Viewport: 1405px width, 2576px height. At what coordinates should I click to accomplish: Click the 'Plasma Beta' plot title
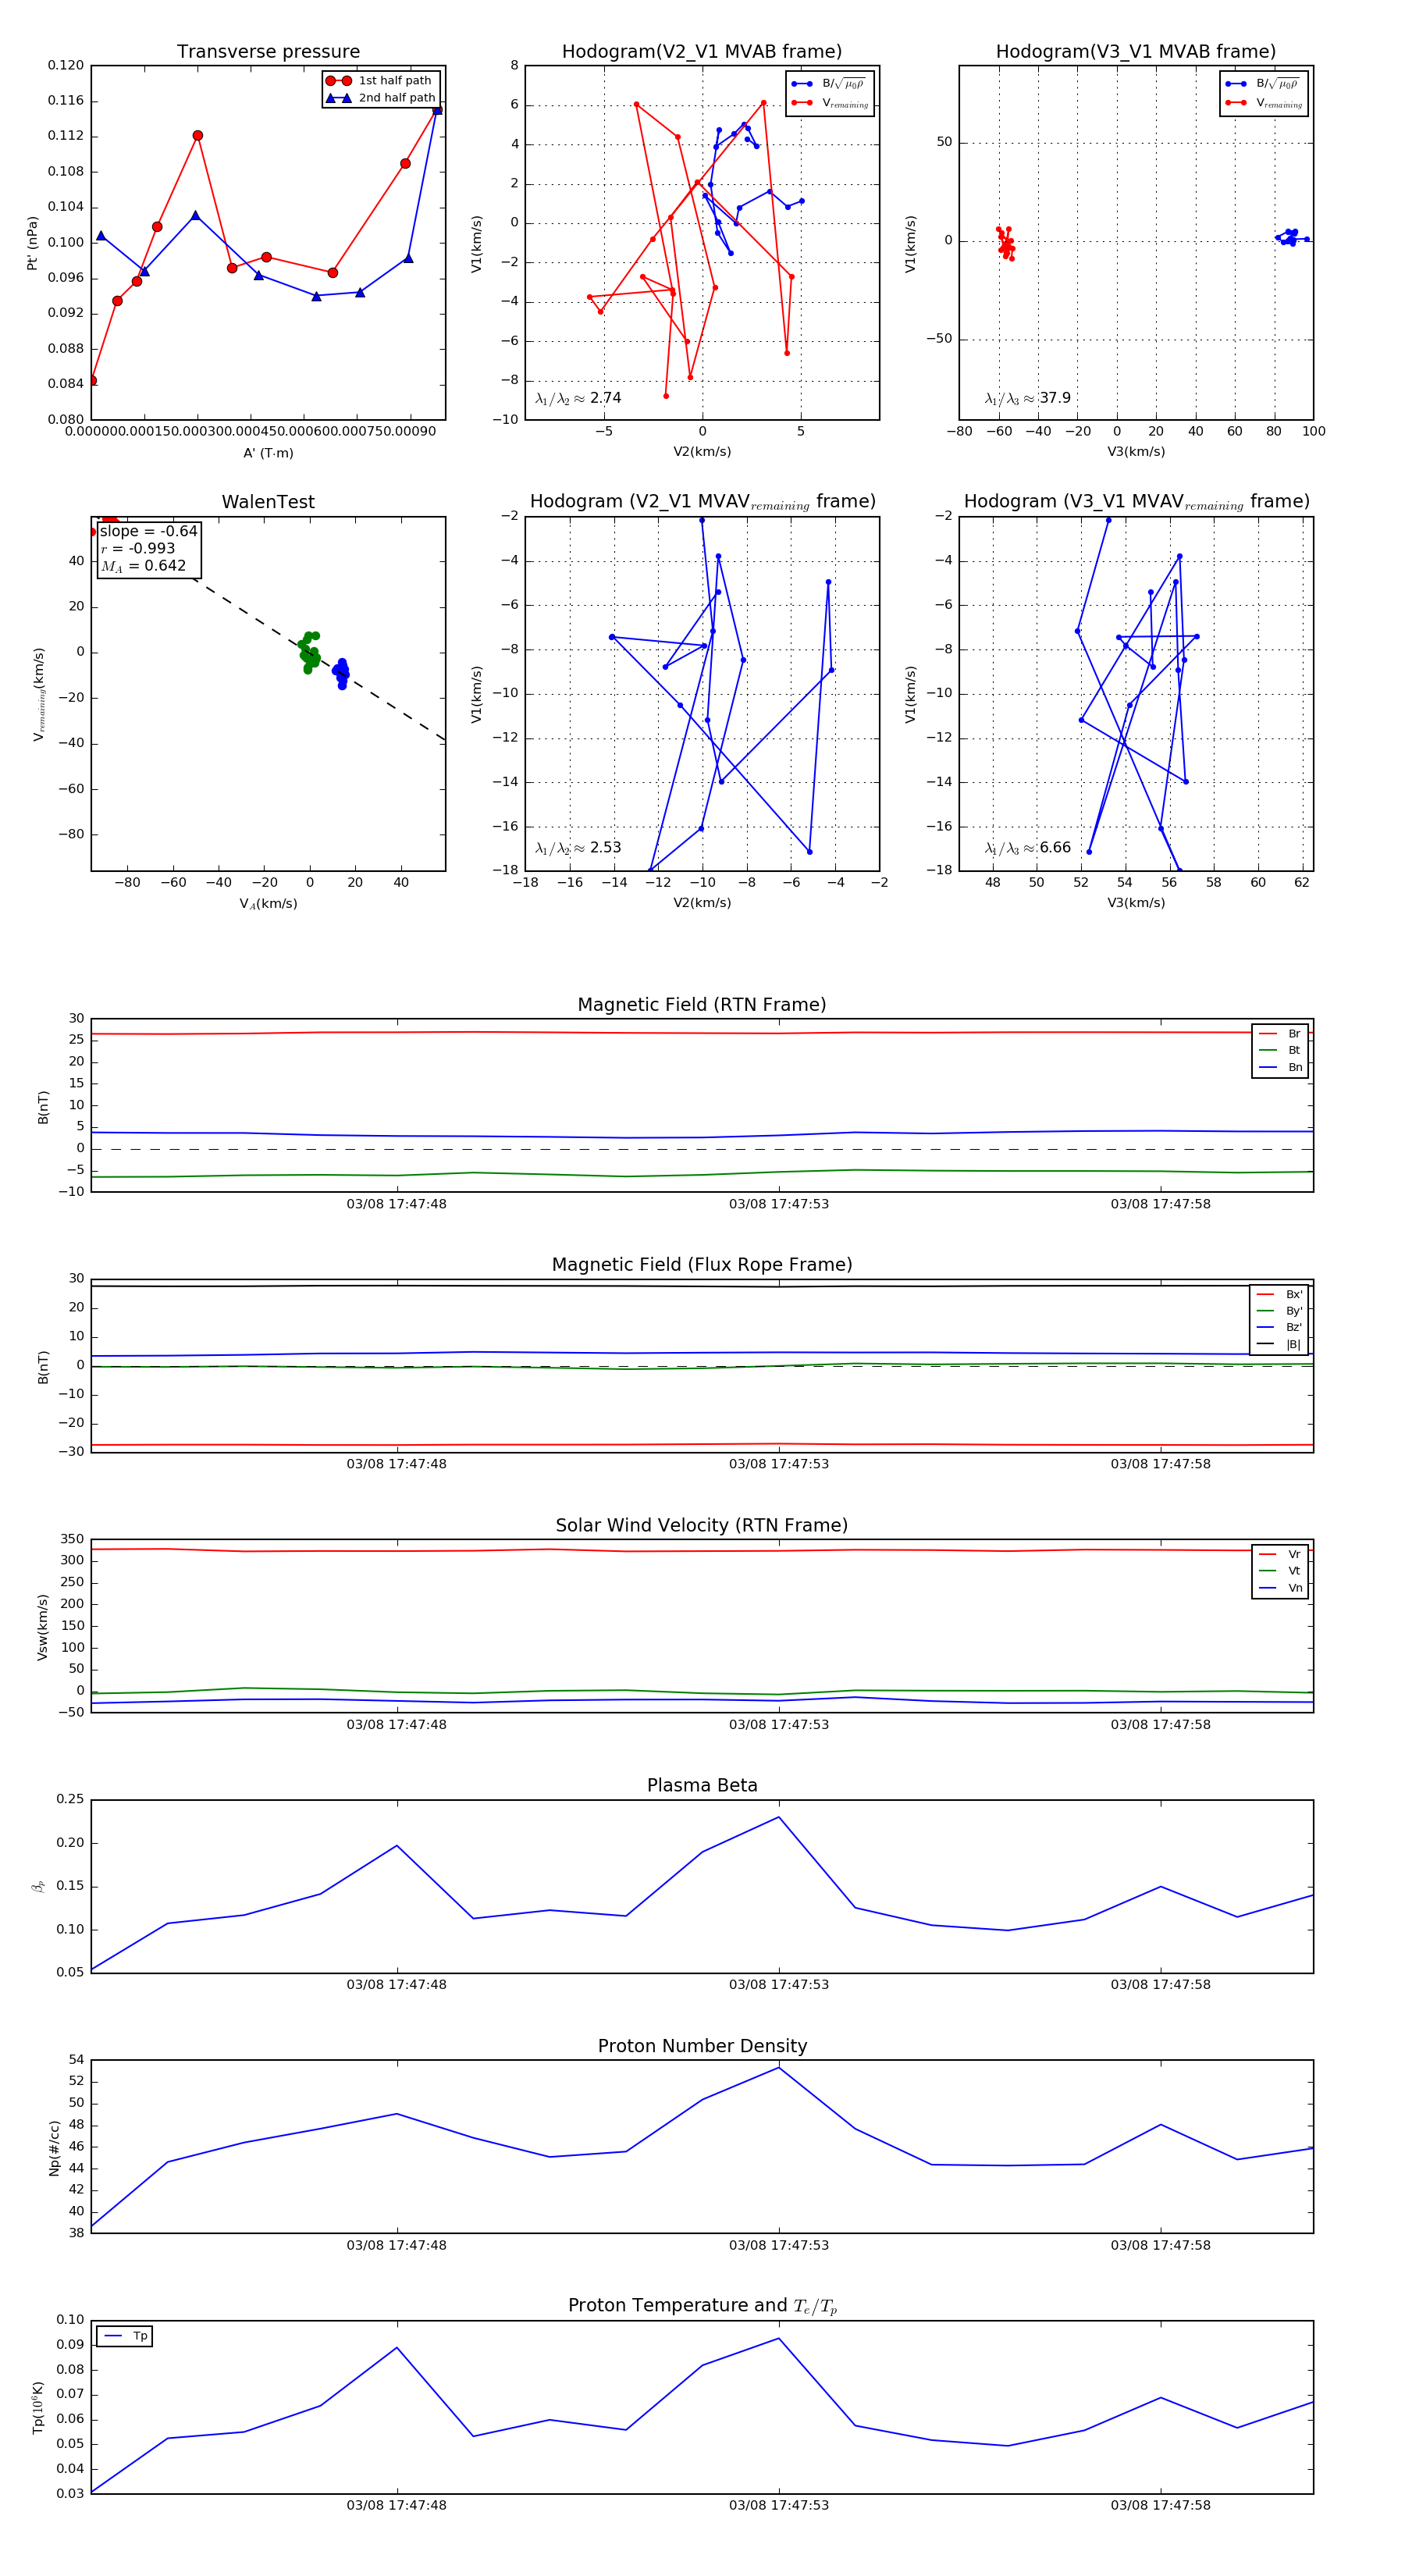pyautogui.click(x=702, y=1786)
